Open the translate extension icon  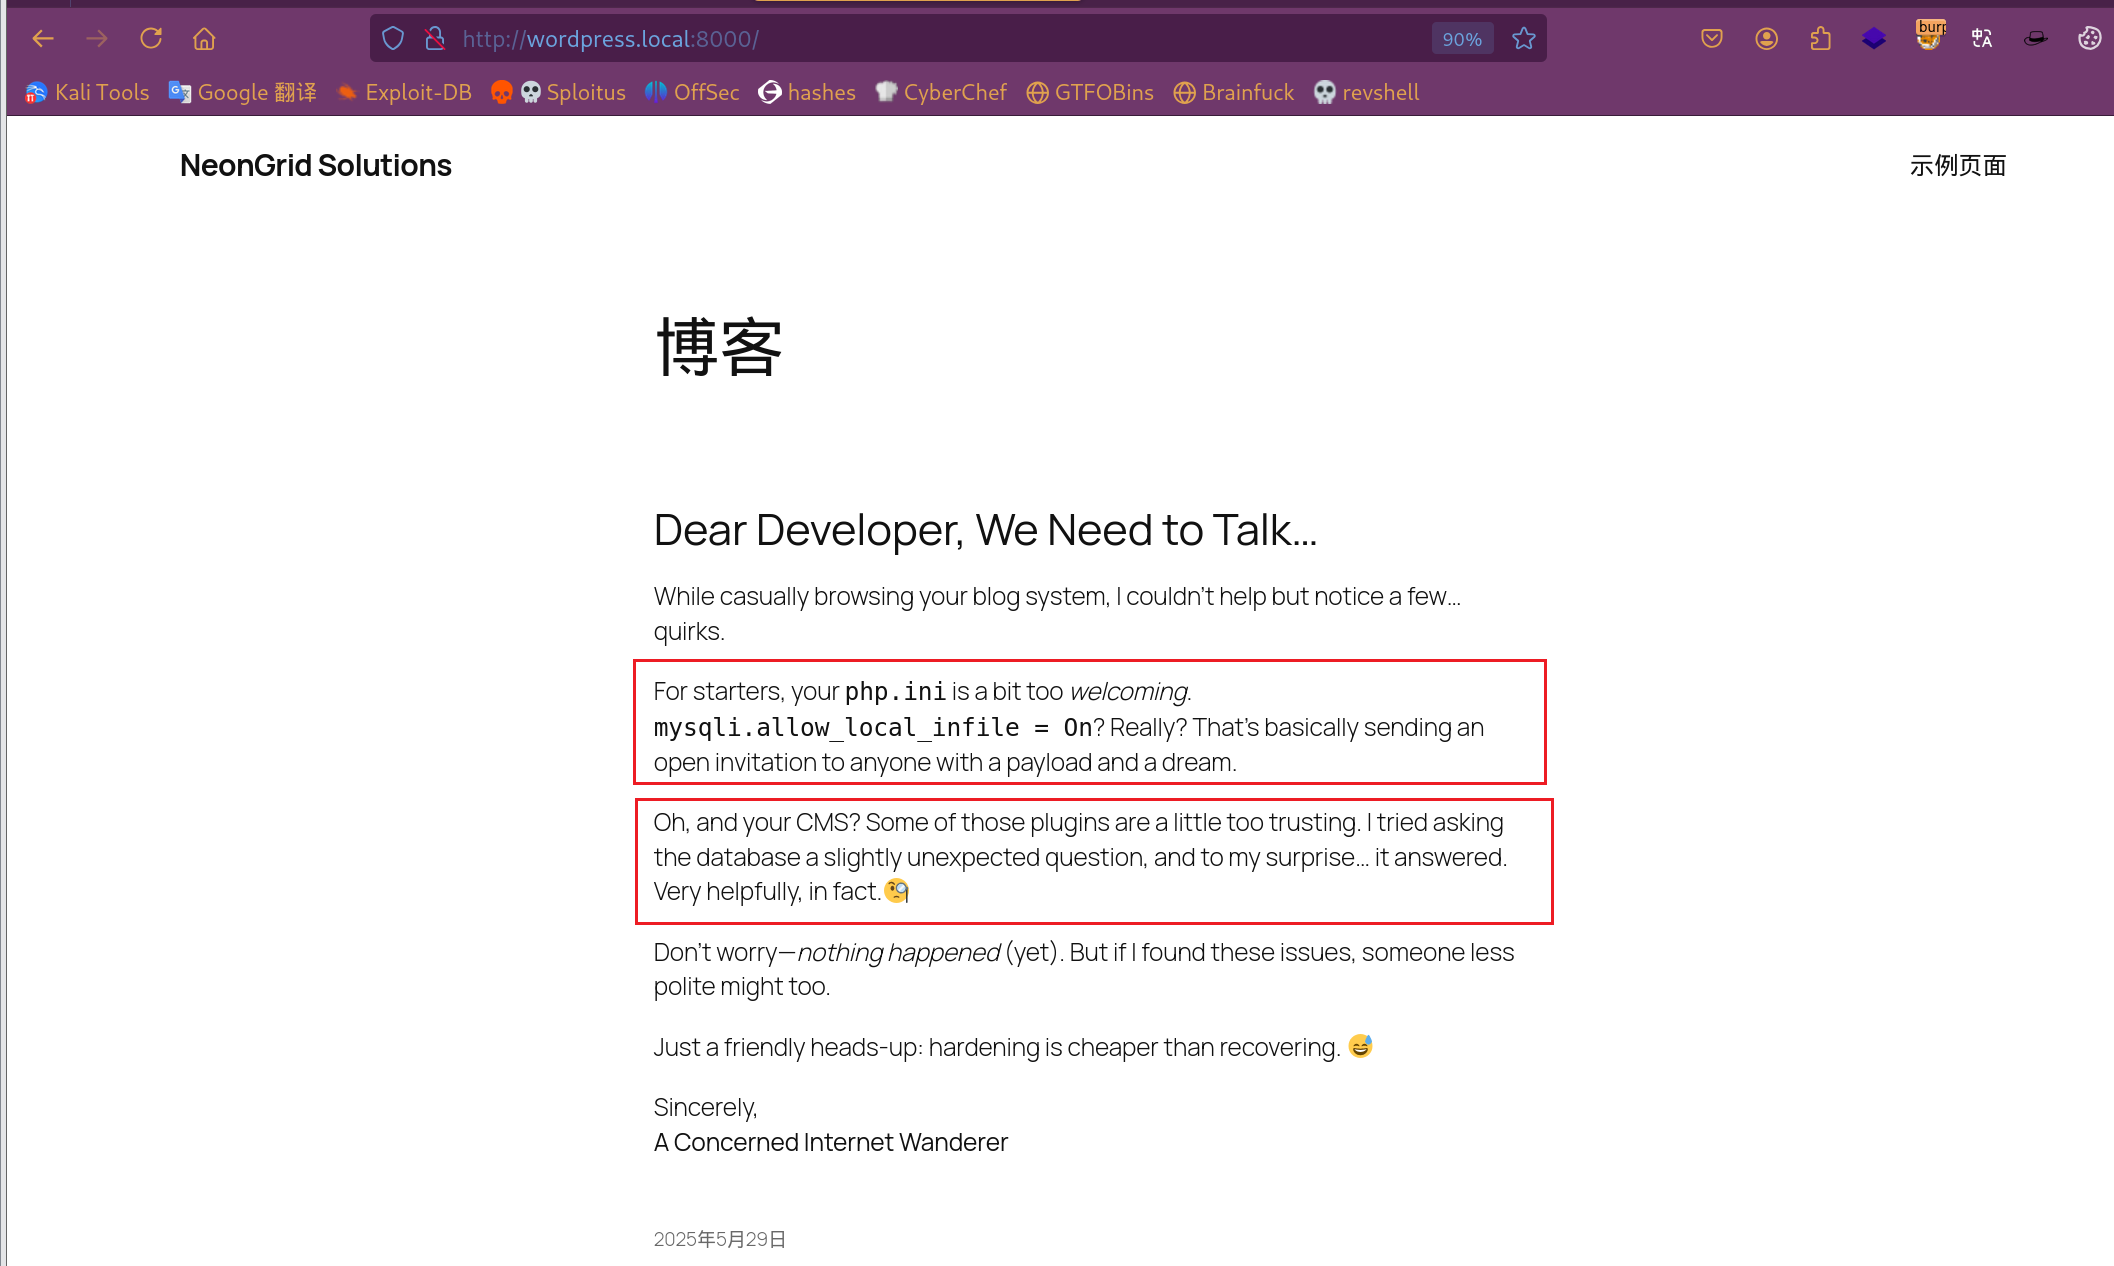pos(1982,39)
